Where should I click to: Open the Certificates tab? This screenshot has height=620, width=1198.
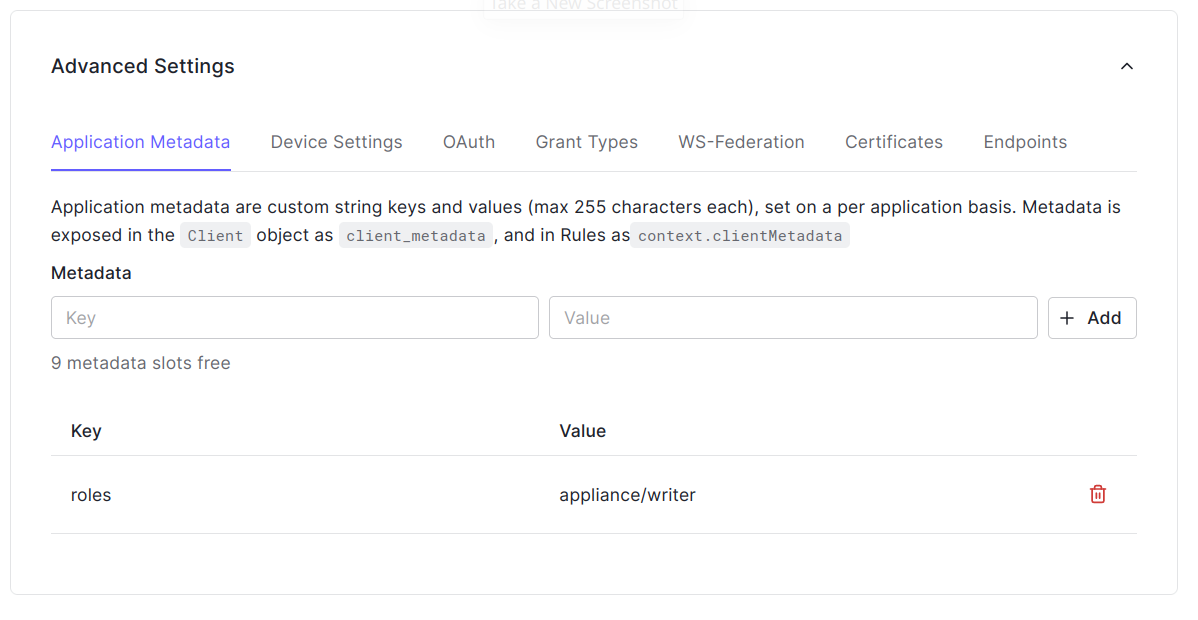(x=893, y=142)
